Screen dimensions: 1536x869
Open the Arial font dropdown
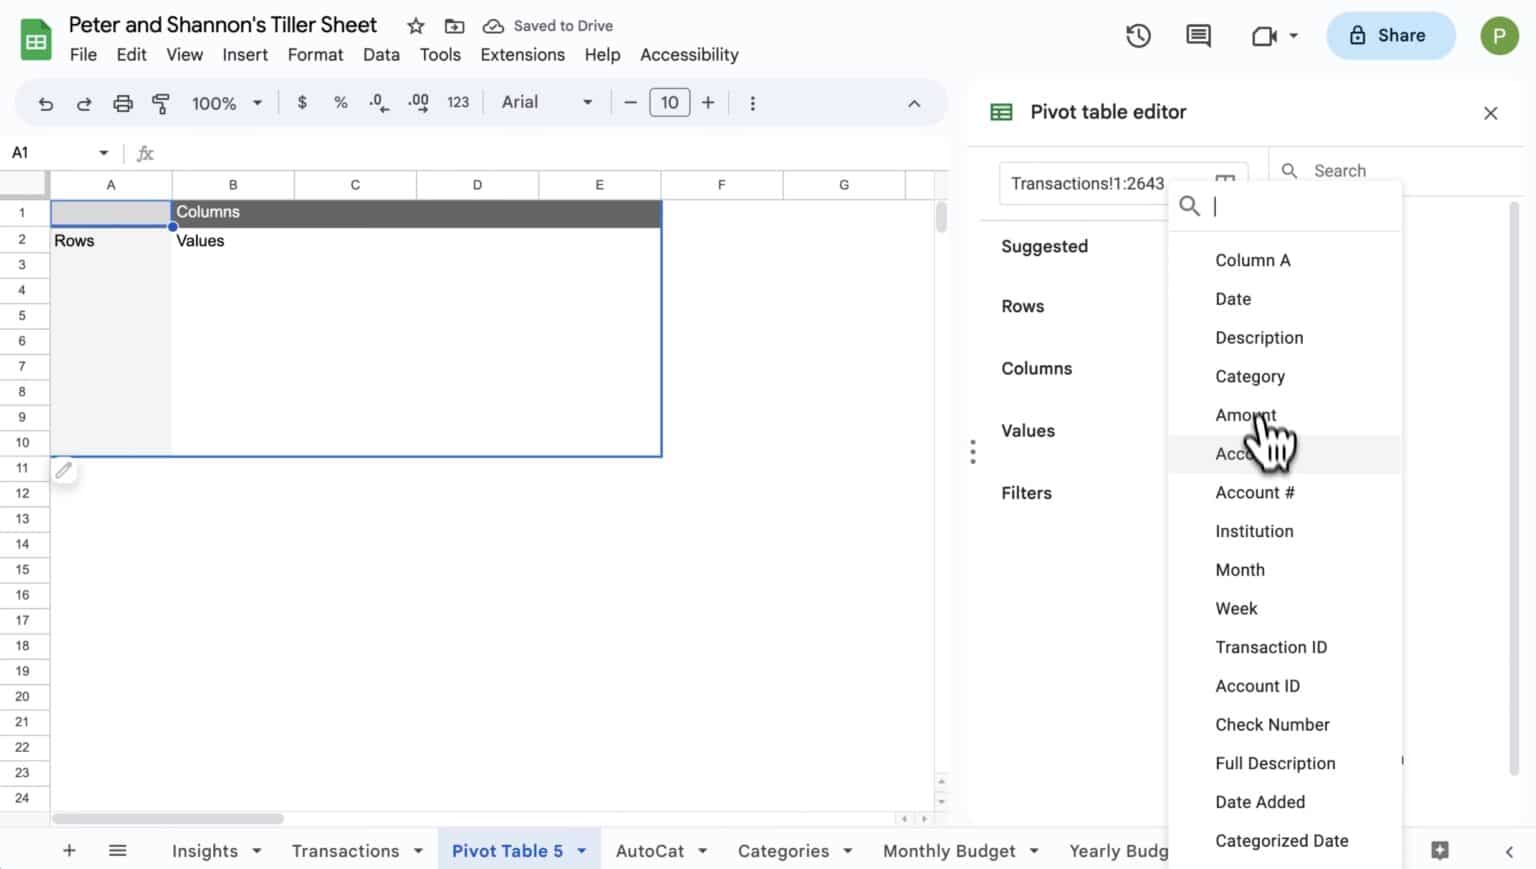pos(546,102)
